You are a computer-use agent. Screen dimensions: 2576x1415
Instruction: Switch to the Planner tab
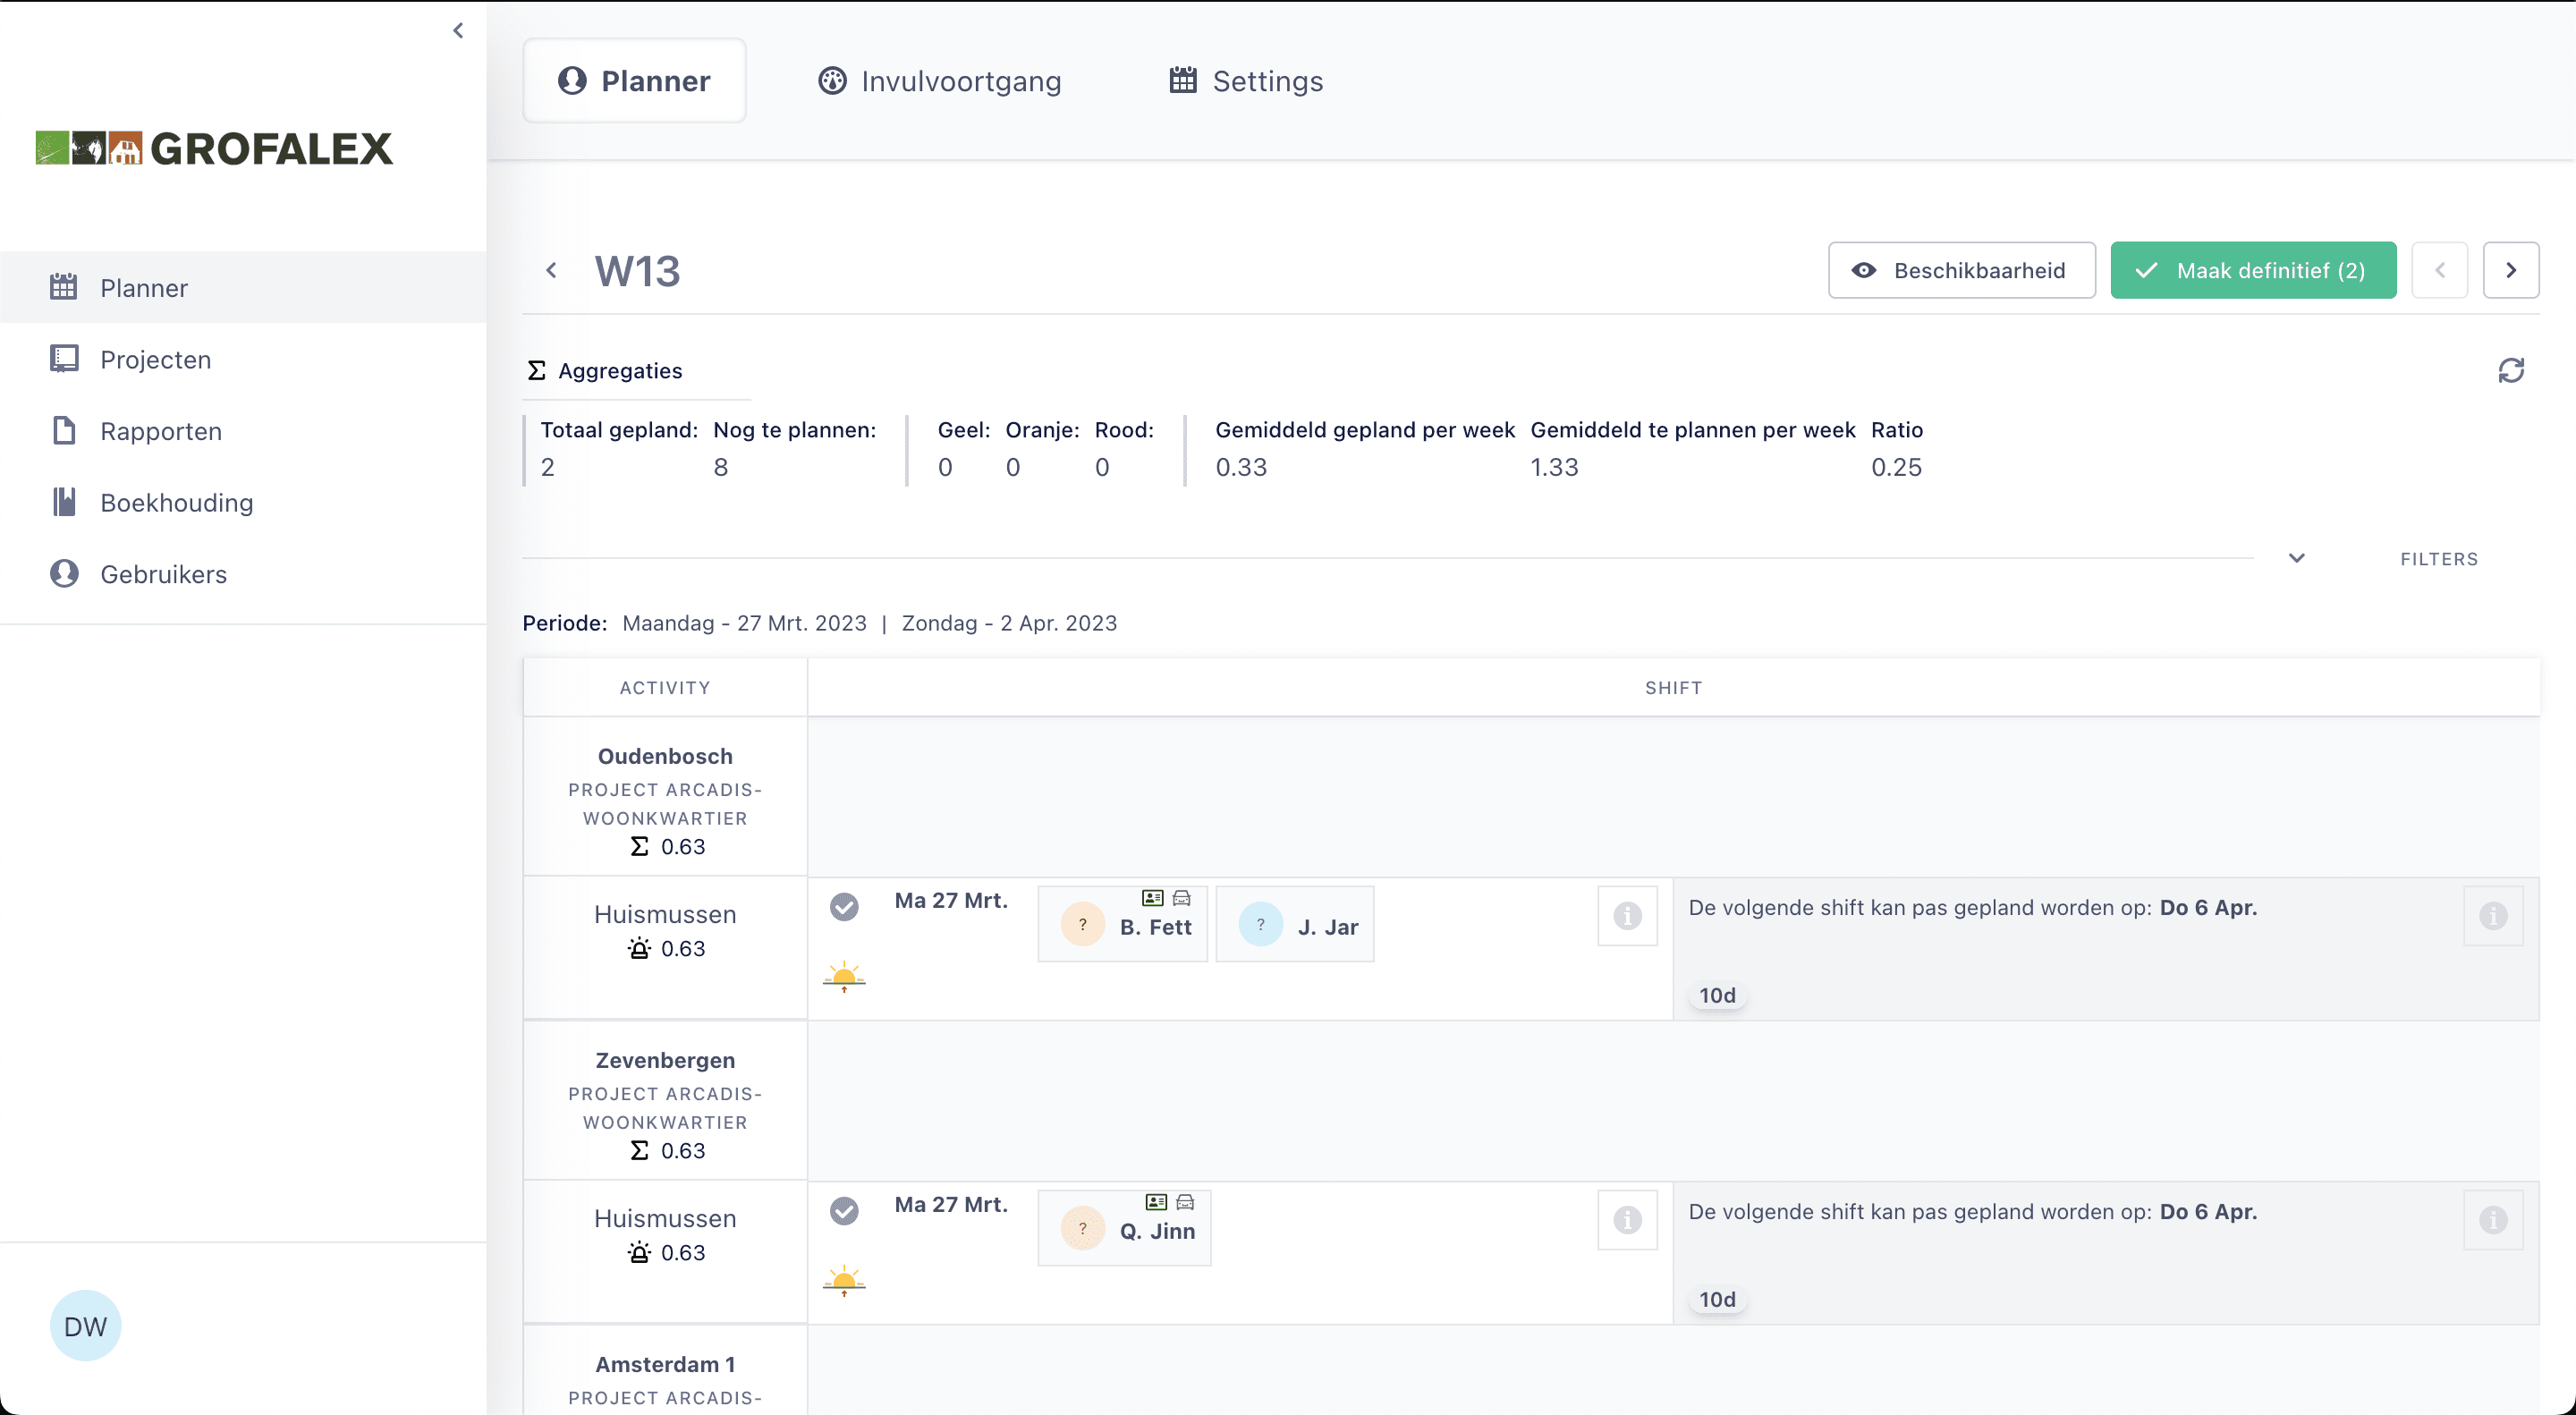tap(634, 81)
